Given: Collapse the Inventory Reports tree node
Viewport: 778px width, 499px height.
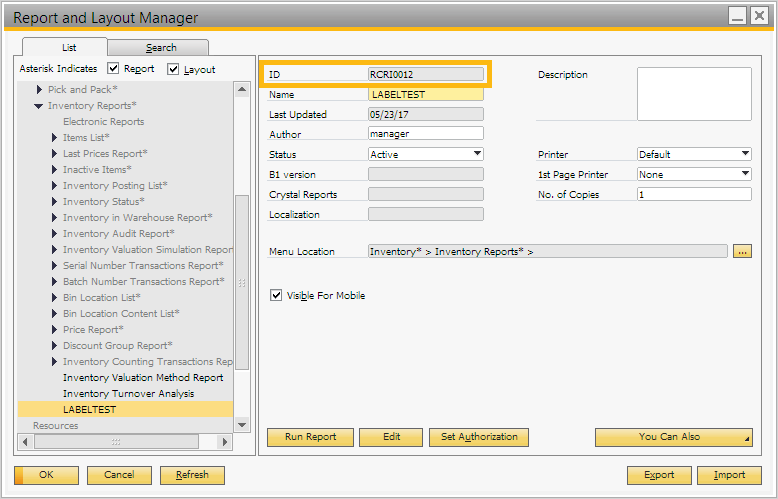Looking at the screenshot, I should tap(39, 106).
